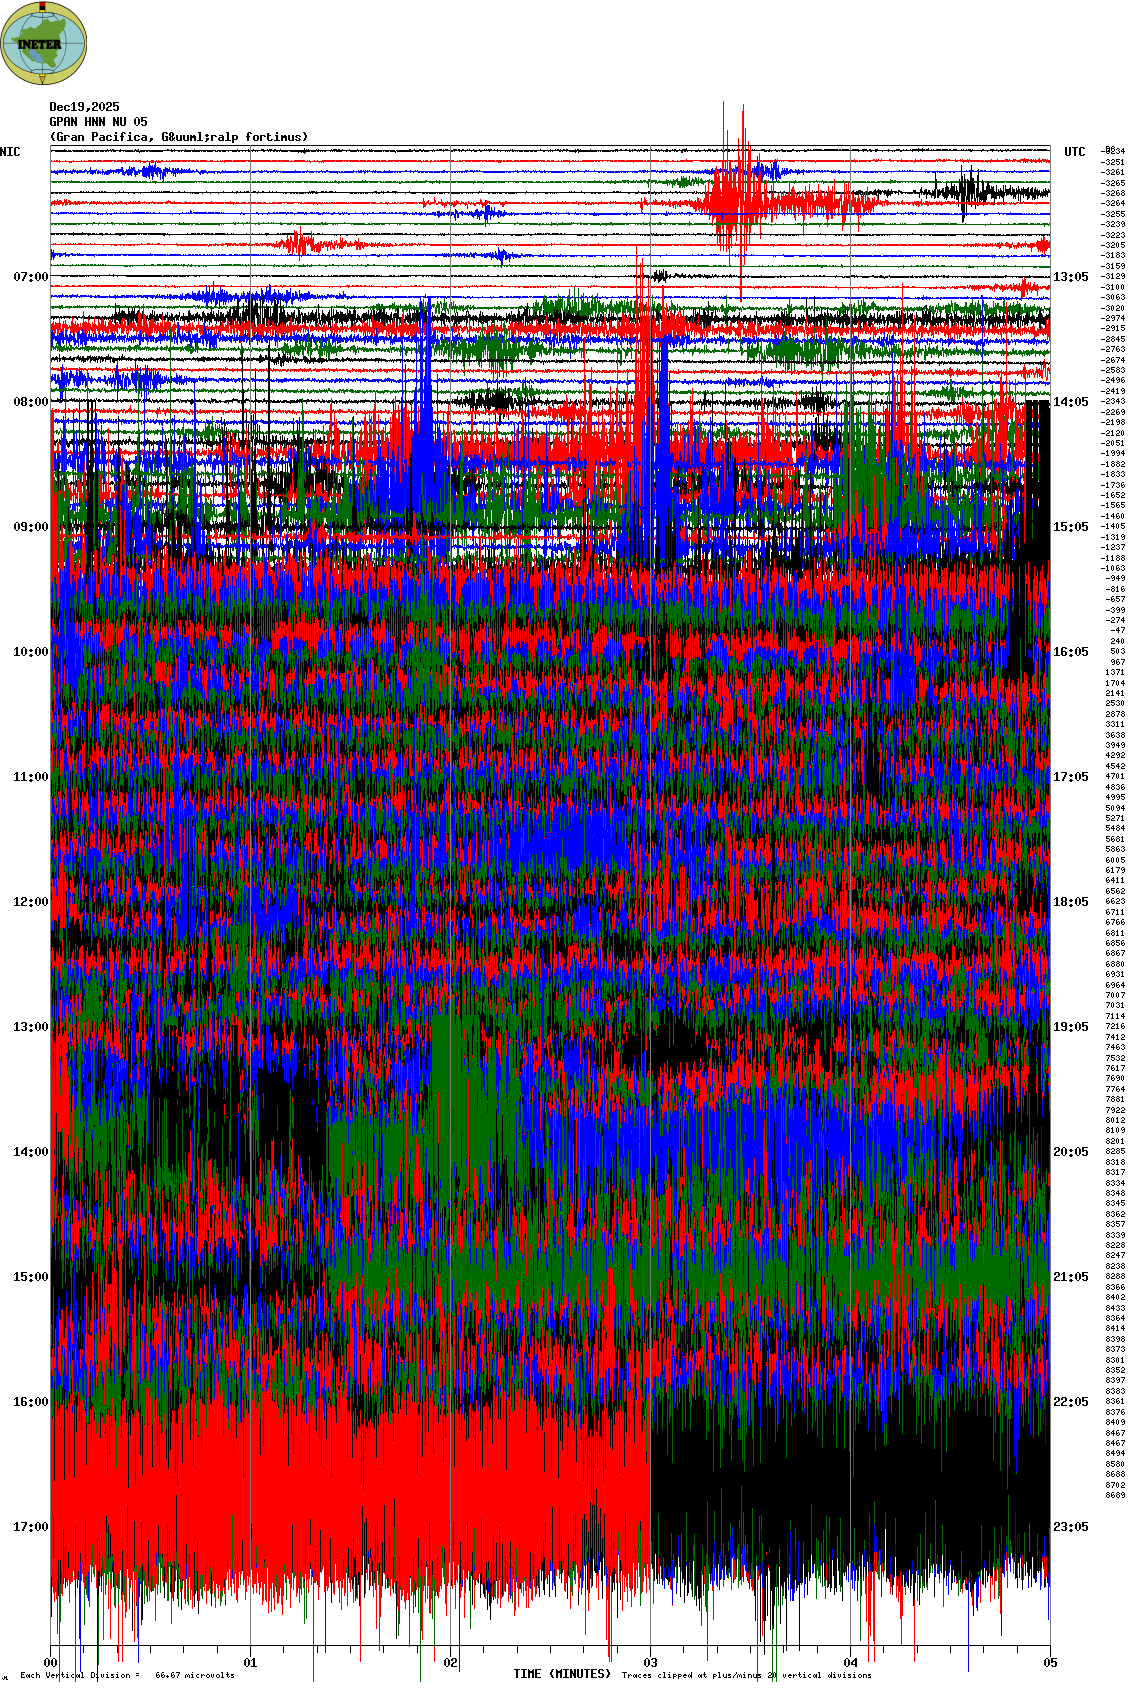Select the 10:00 local time marker
1130x1689 pixels.
tap(30, 652)
